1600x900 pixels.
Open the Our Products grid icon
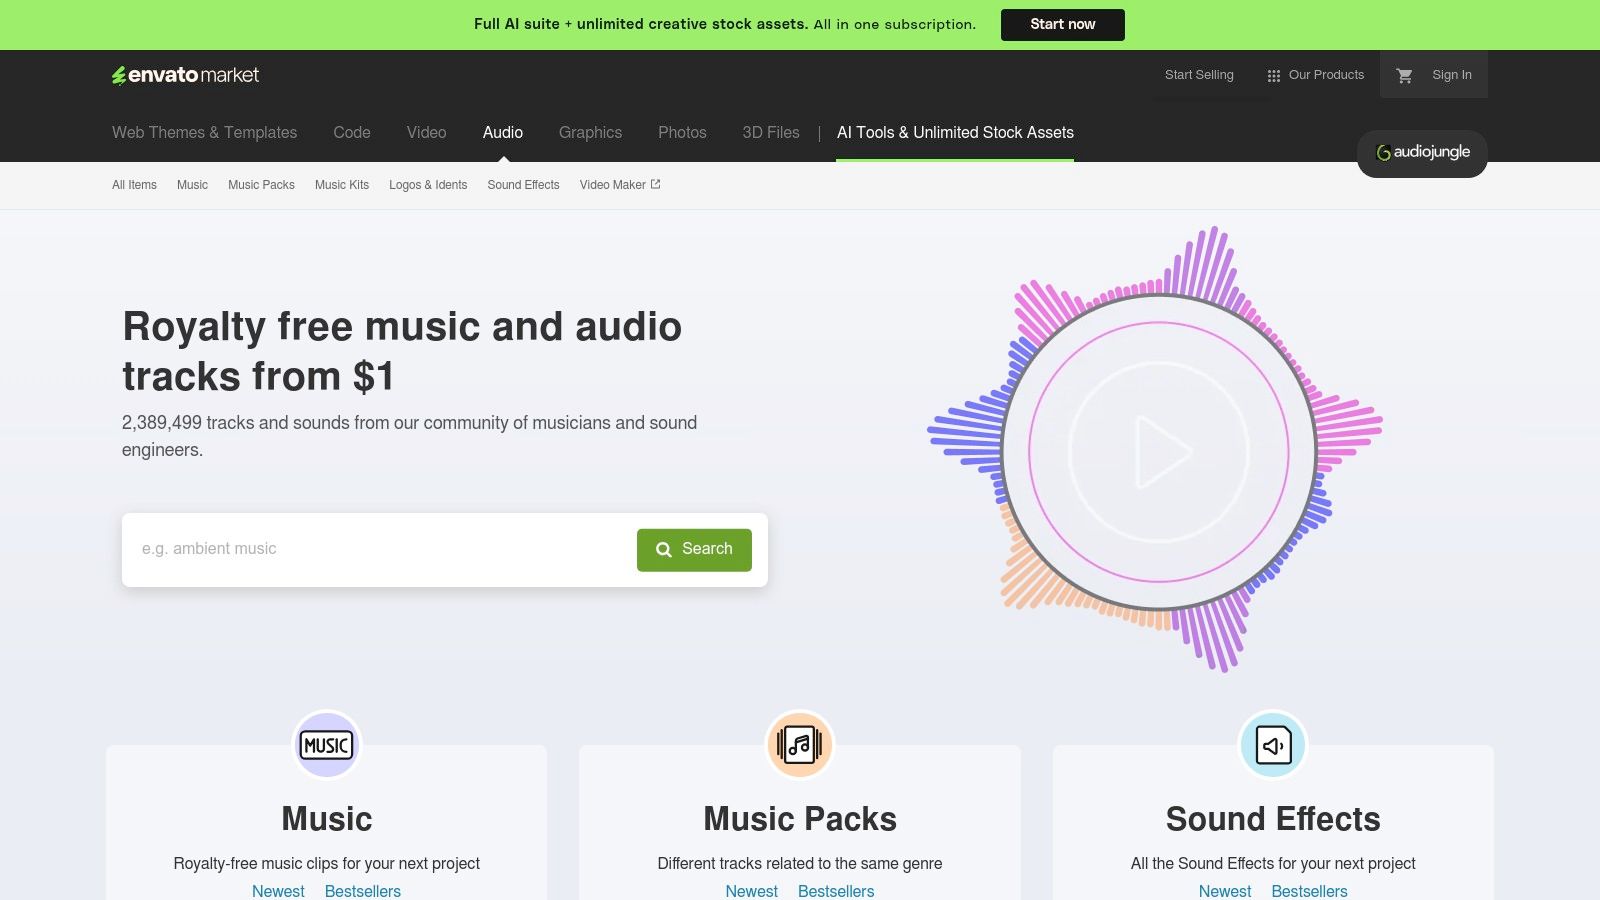pos(1273,74)
